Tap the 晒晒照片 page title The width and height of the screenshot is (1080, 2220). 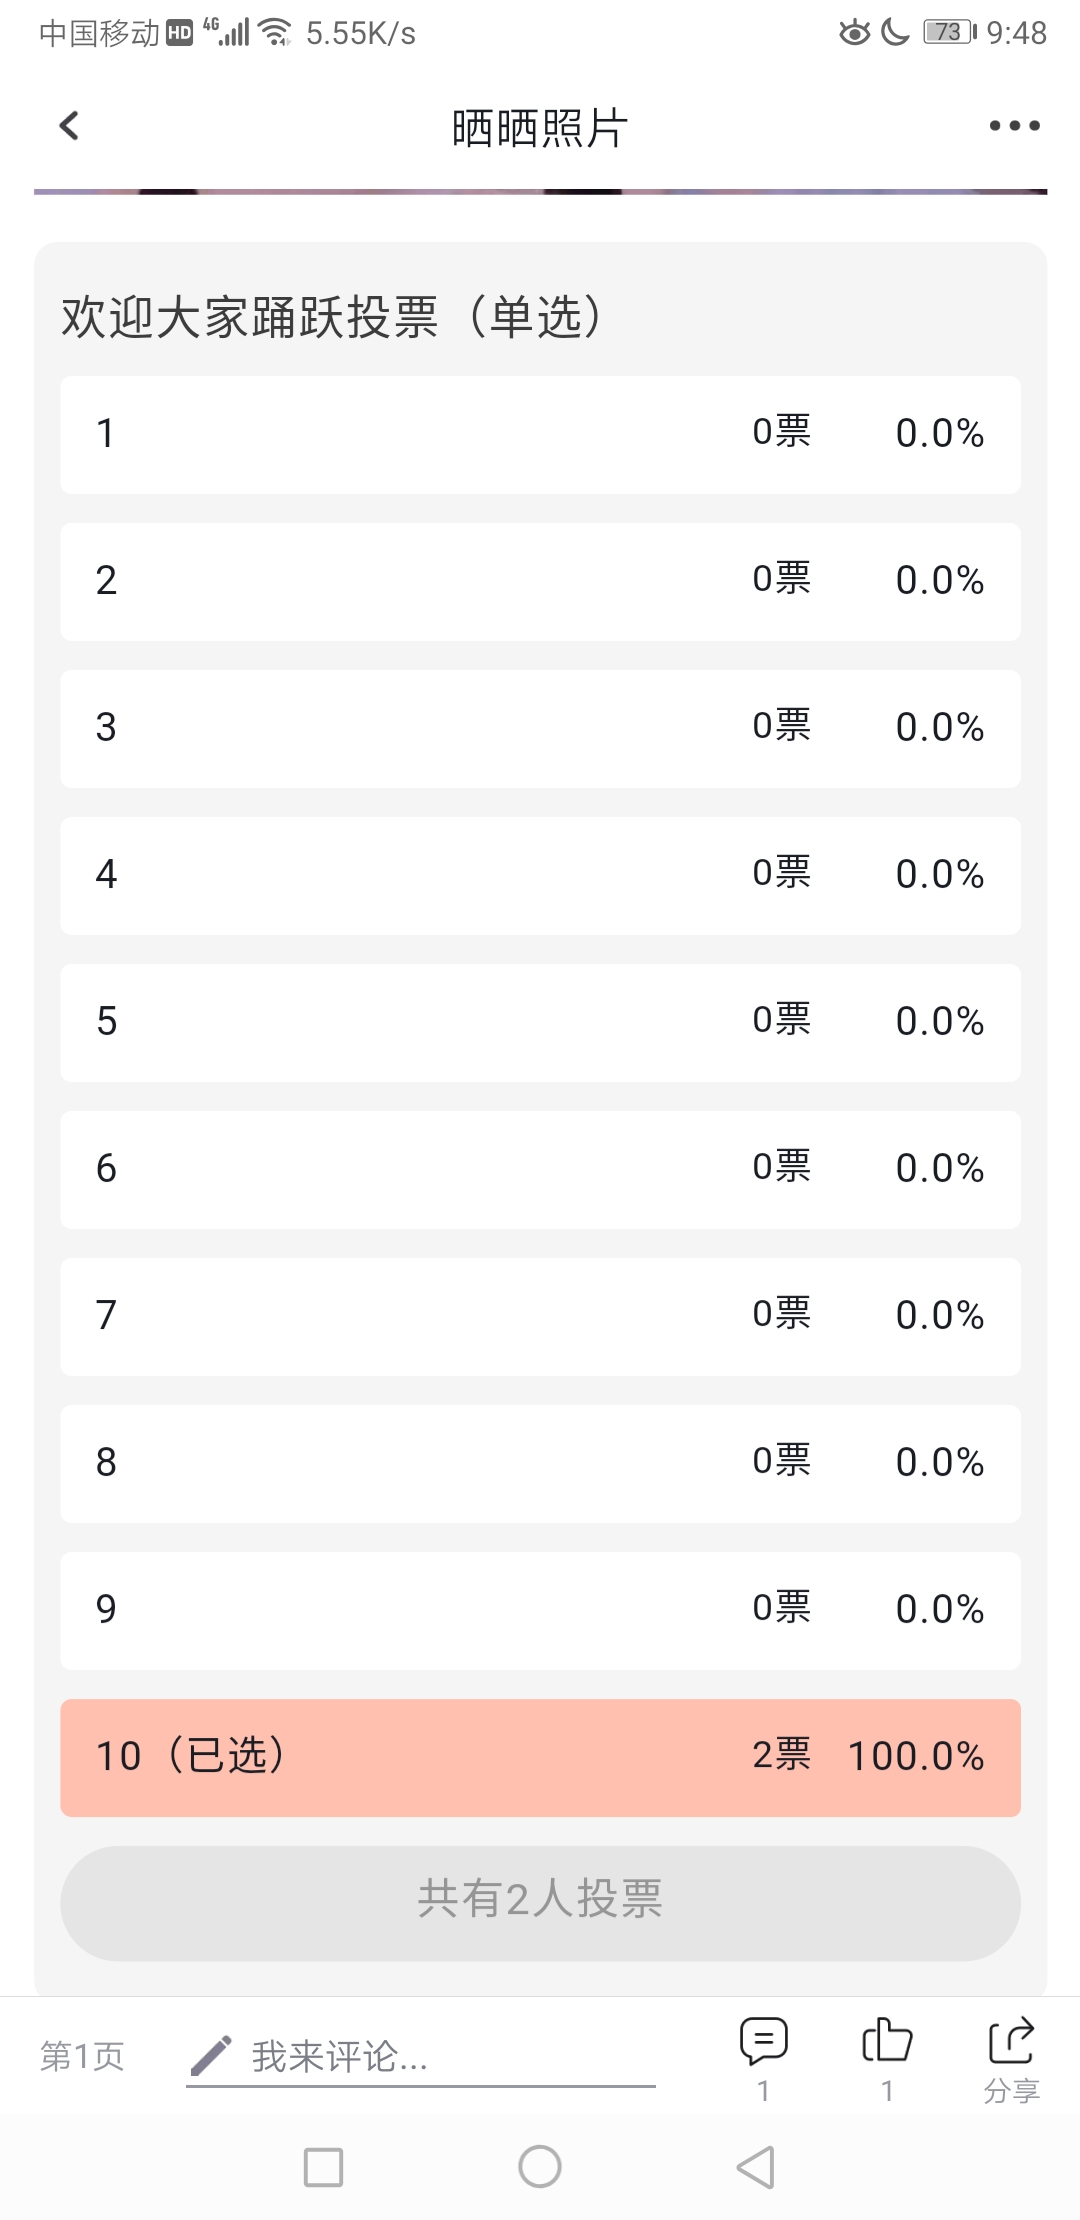(540, 128)
